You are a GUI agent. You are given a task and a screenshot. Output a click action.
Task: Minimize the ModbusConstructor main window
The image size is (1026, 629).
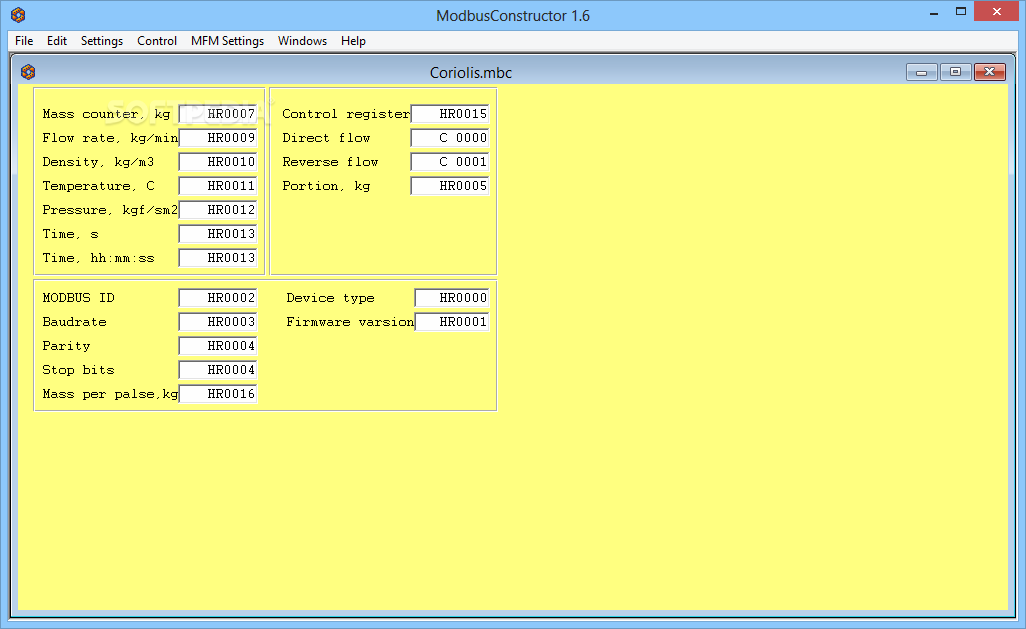(934, 12)
